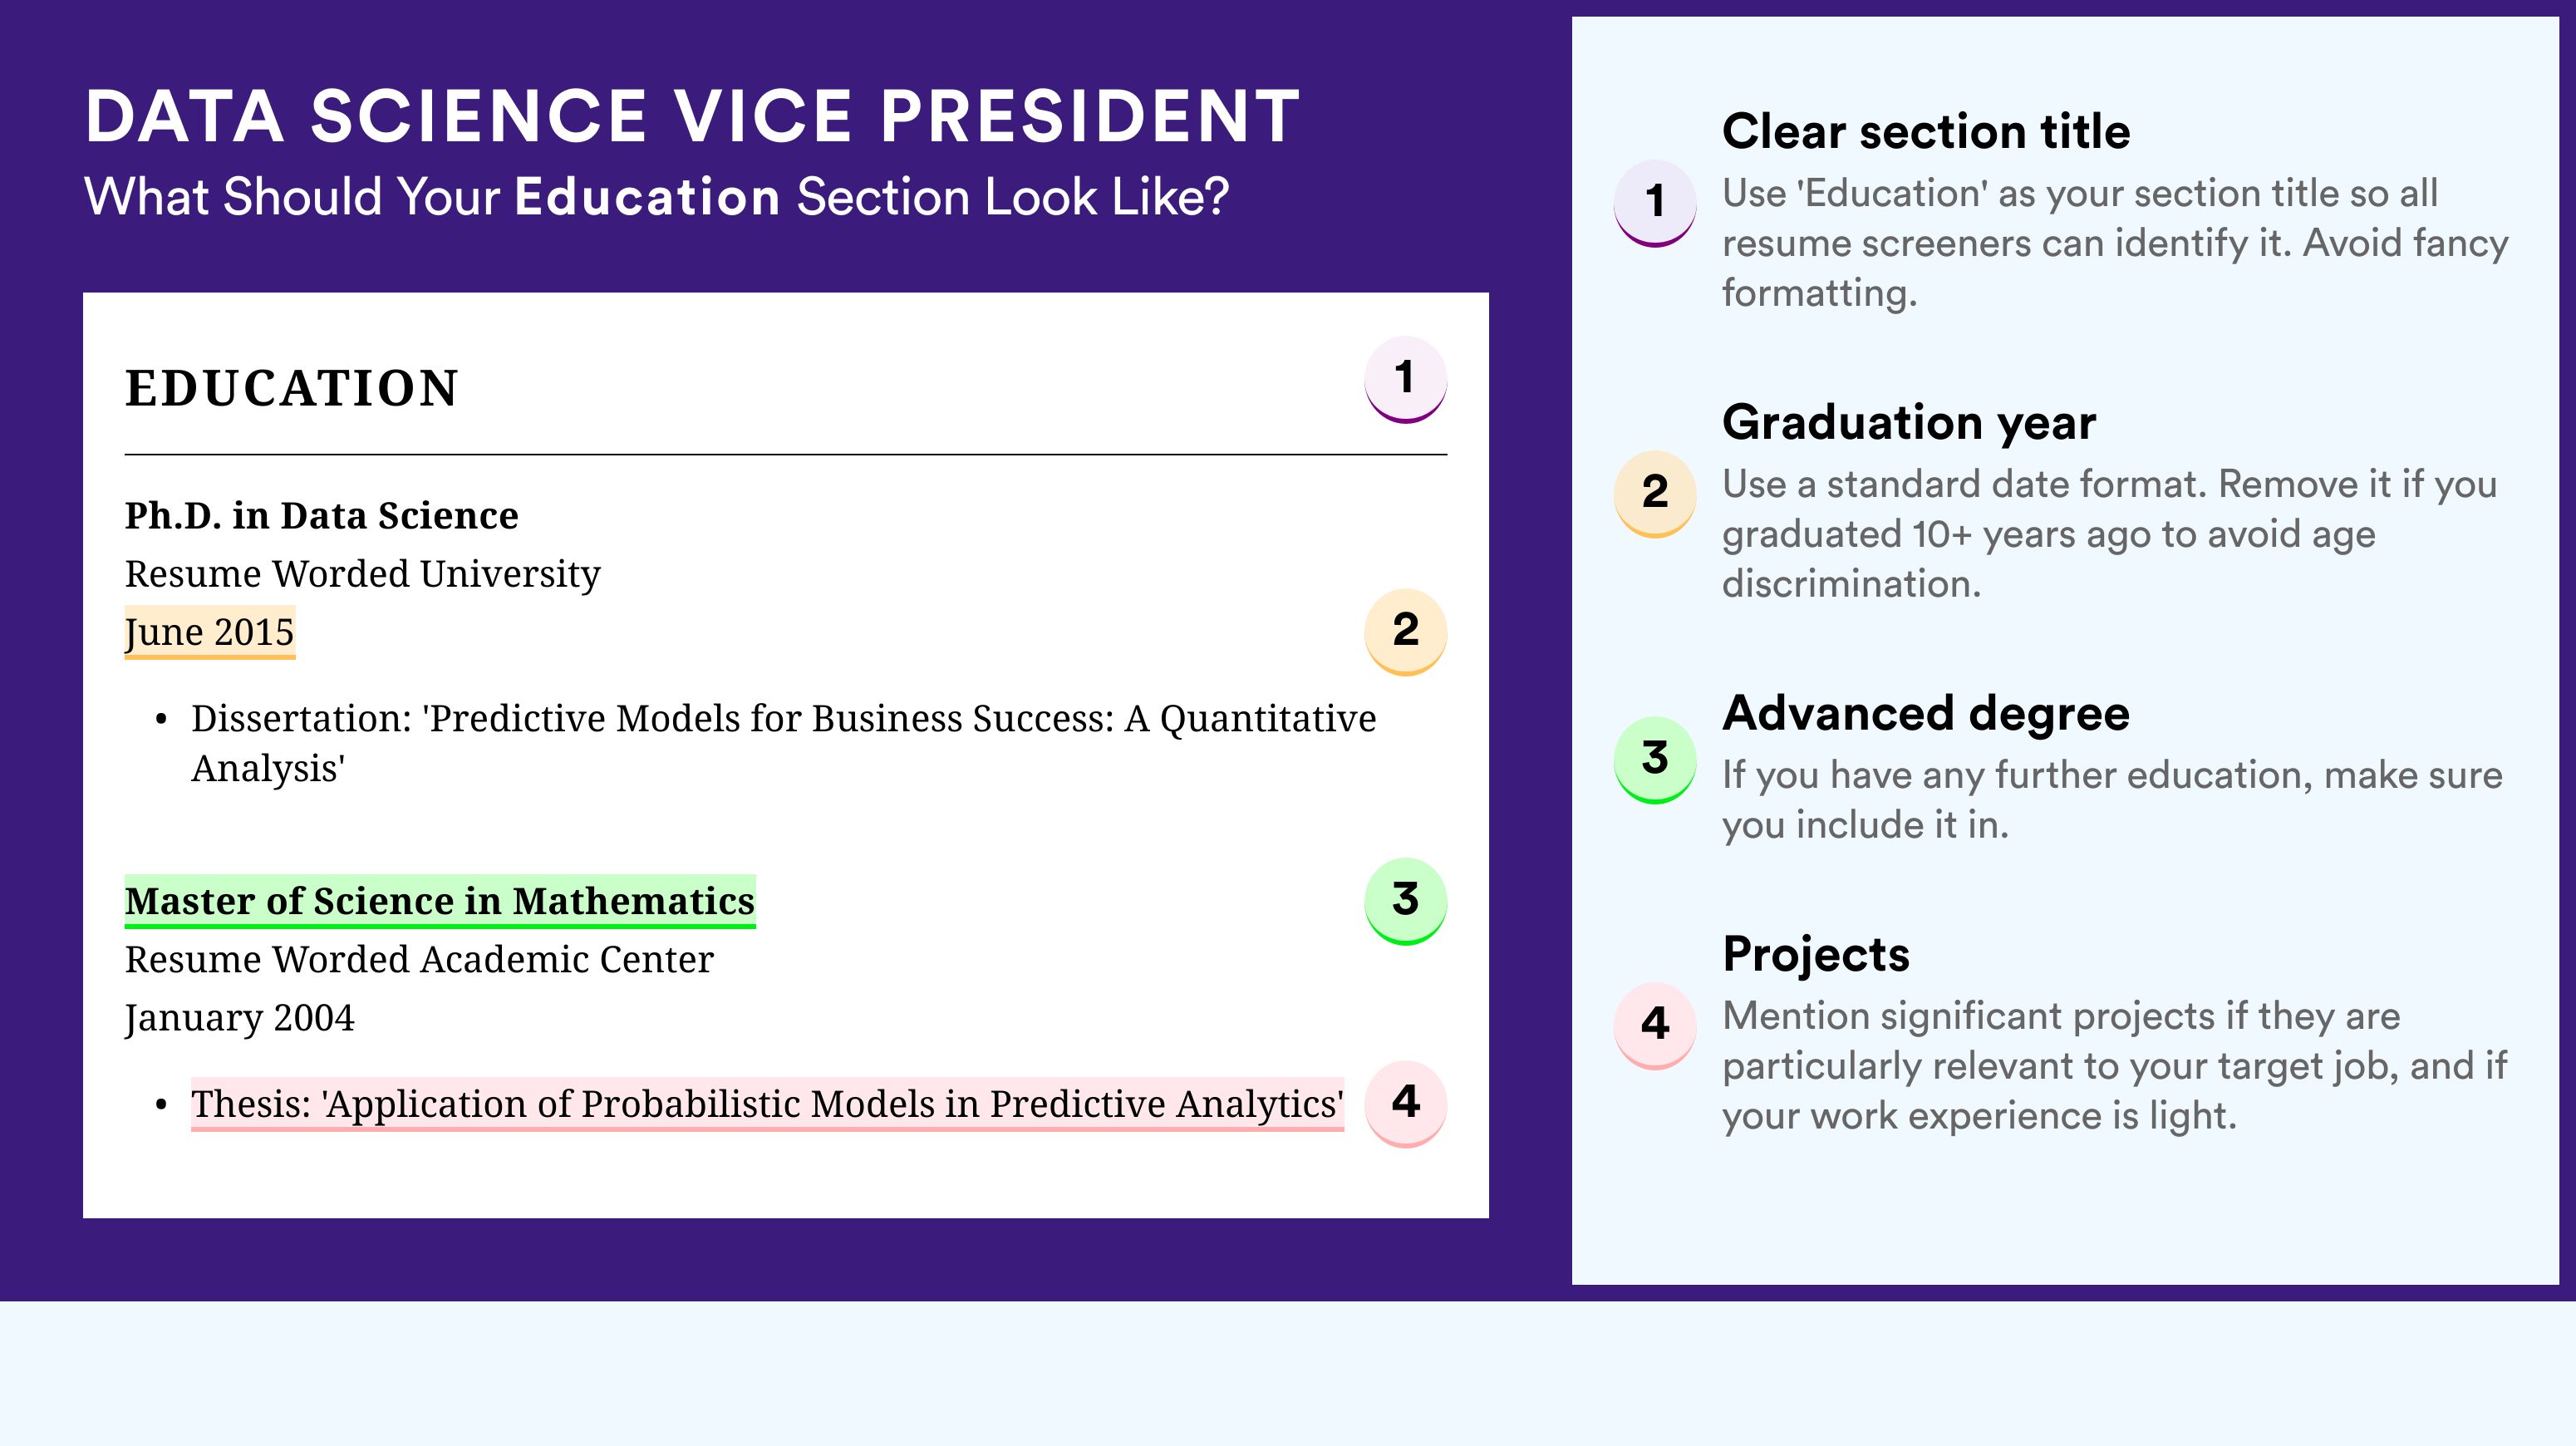Click the orange badge 2 next to June 2015

coord(1405,631)
